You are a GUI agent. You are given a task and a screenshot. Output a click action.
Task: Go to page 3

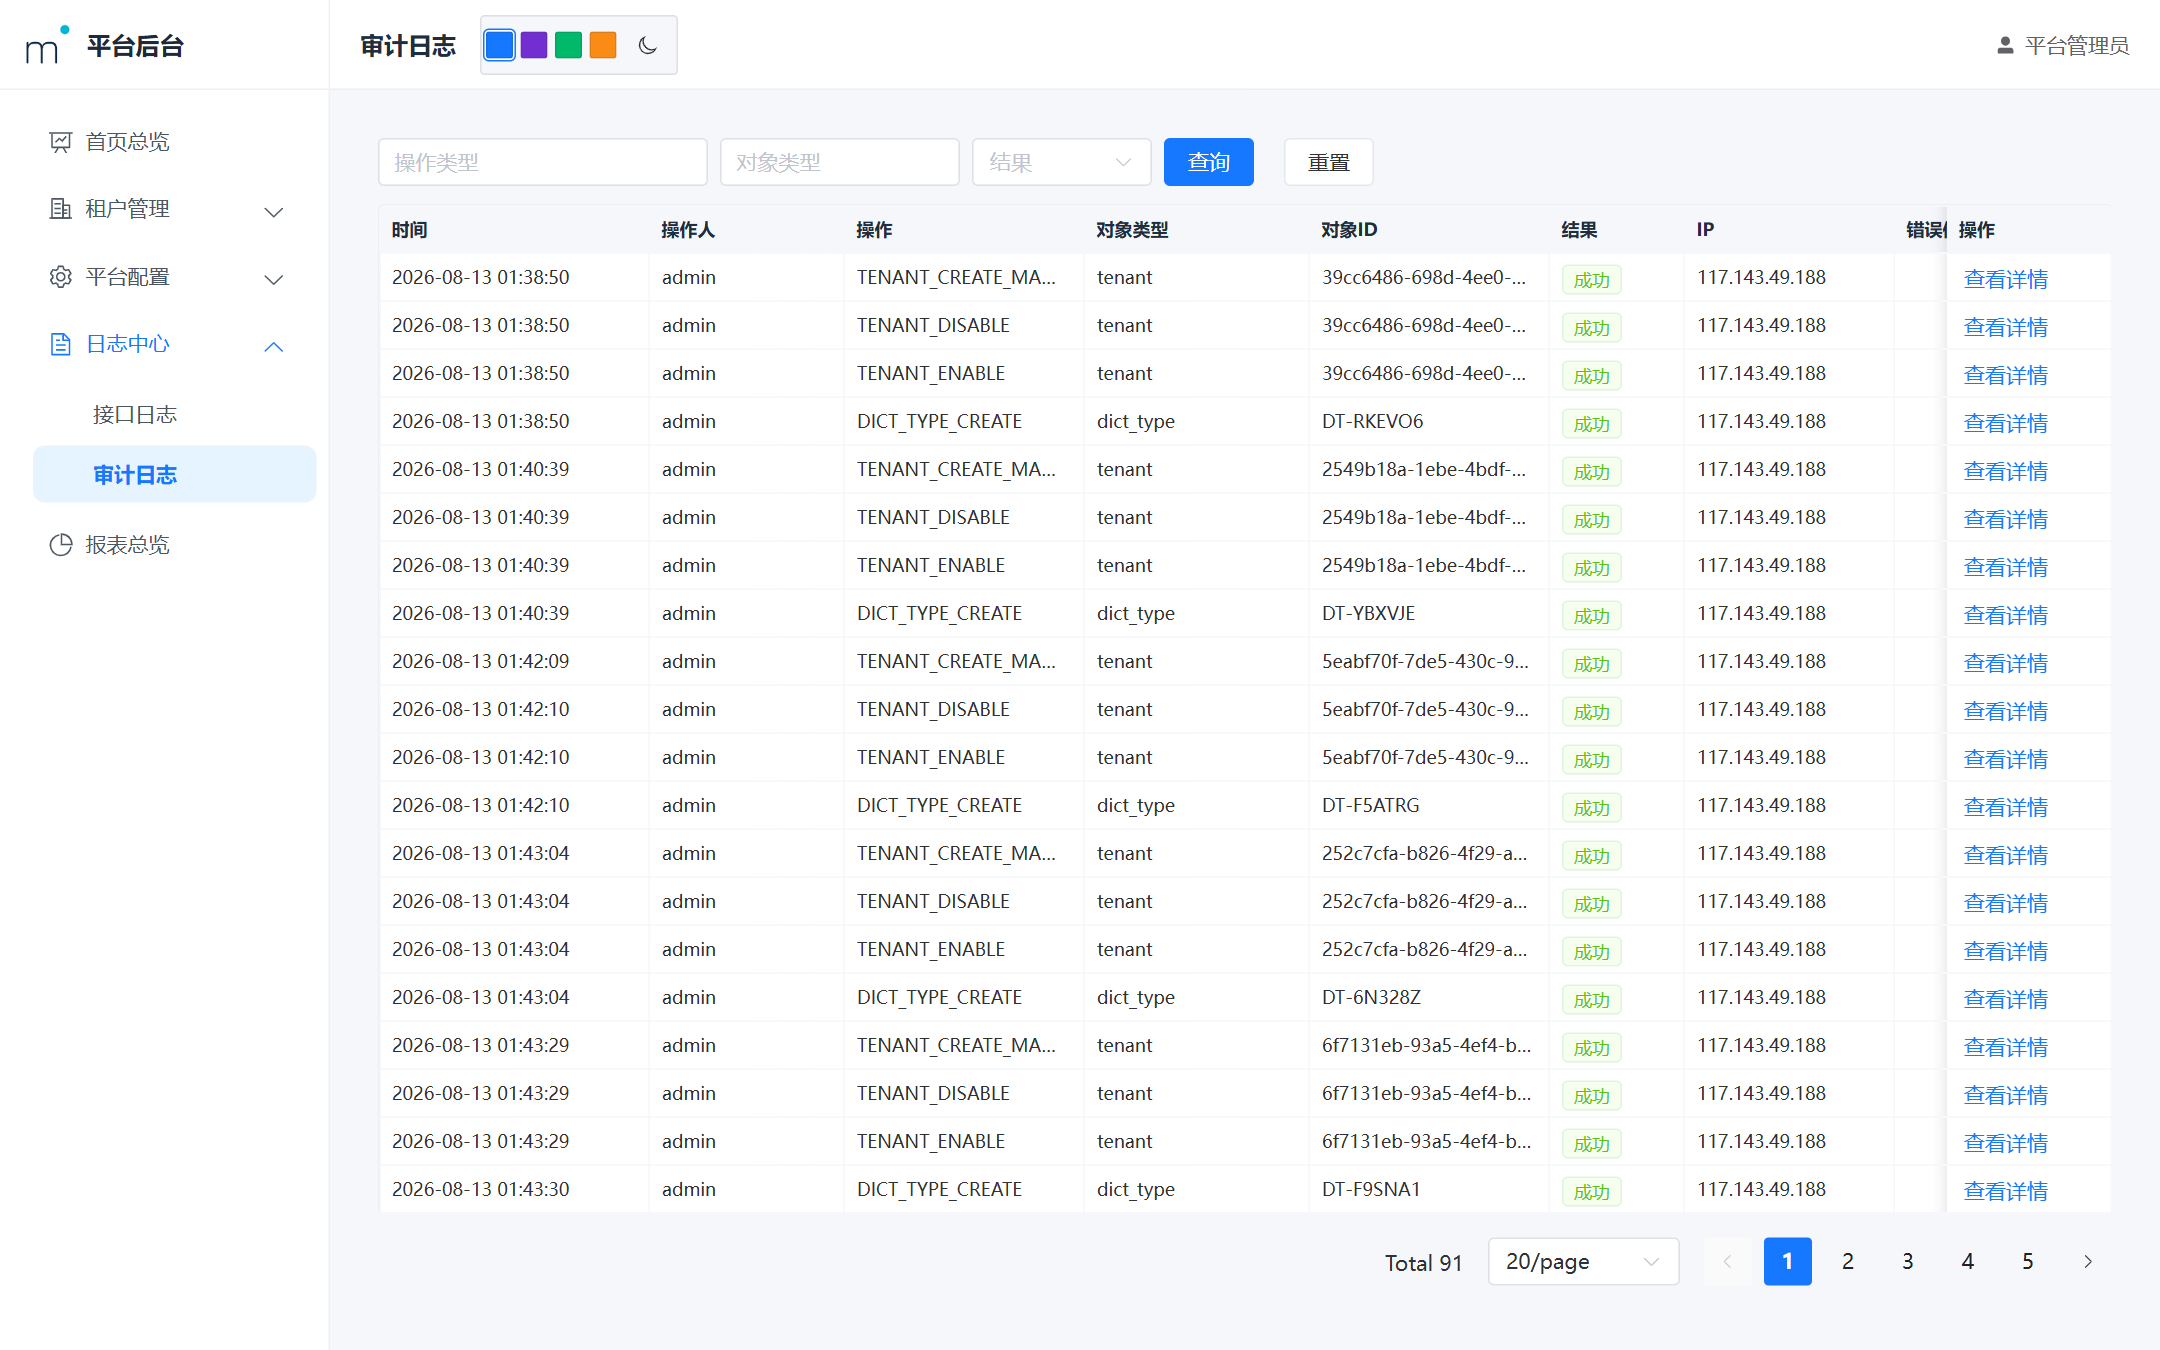tap(1908, 1262)
